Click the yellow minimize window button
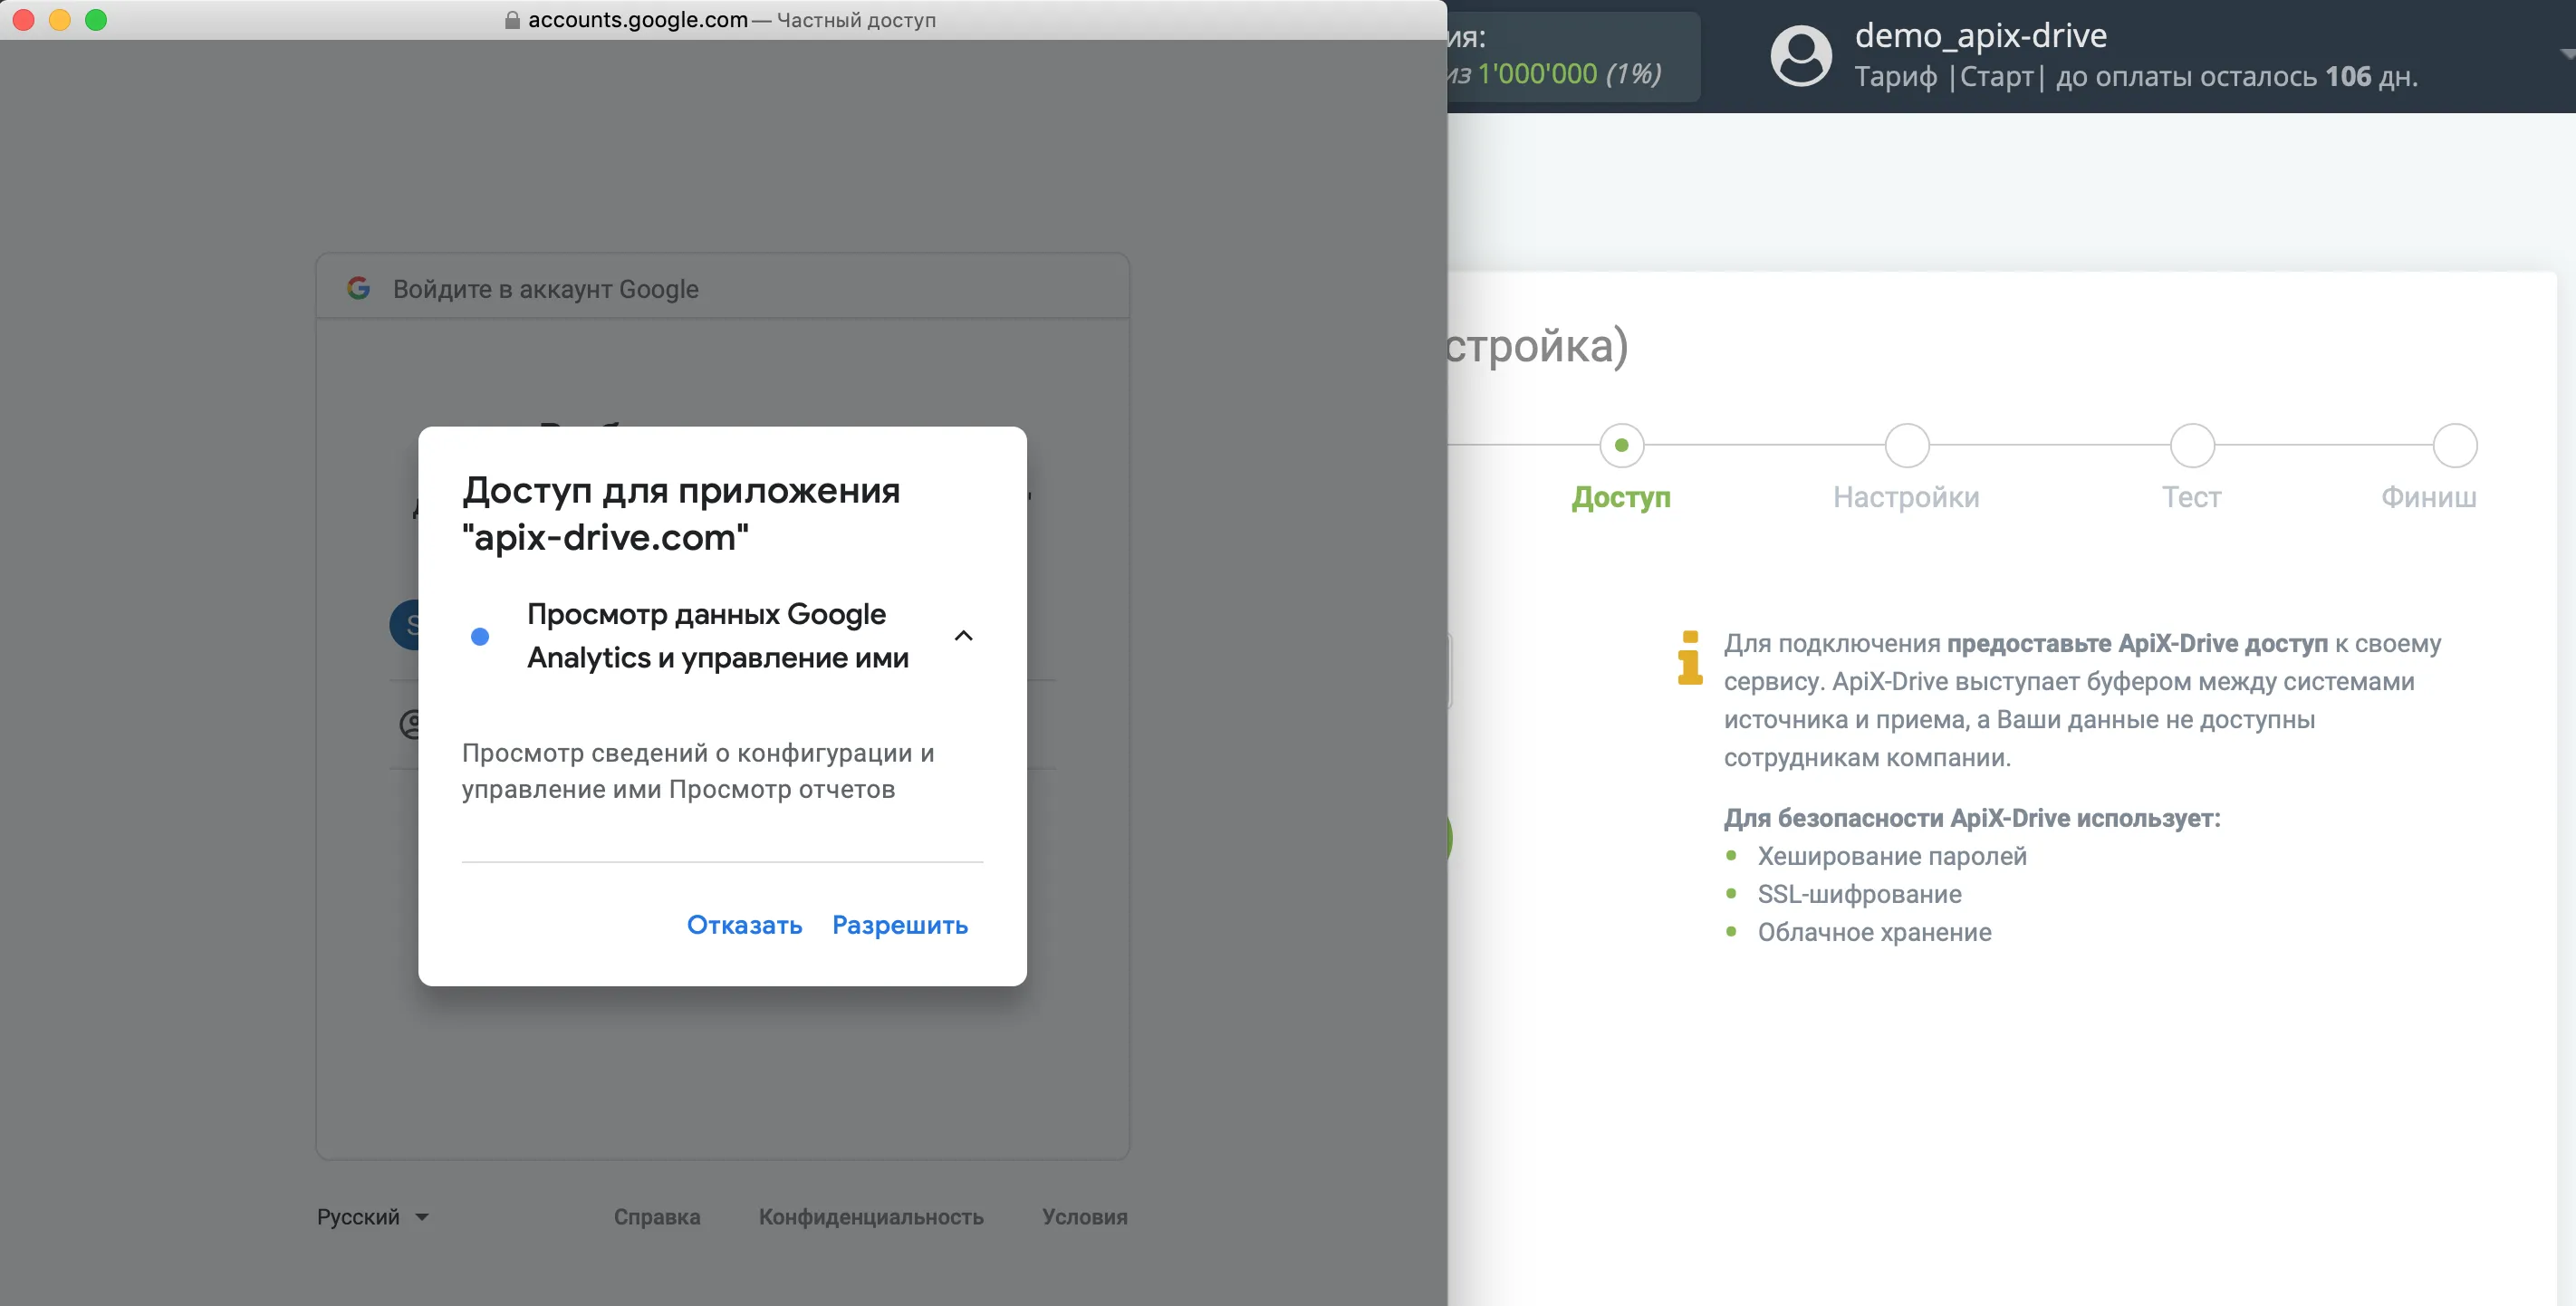 click(x=60, y=20)
